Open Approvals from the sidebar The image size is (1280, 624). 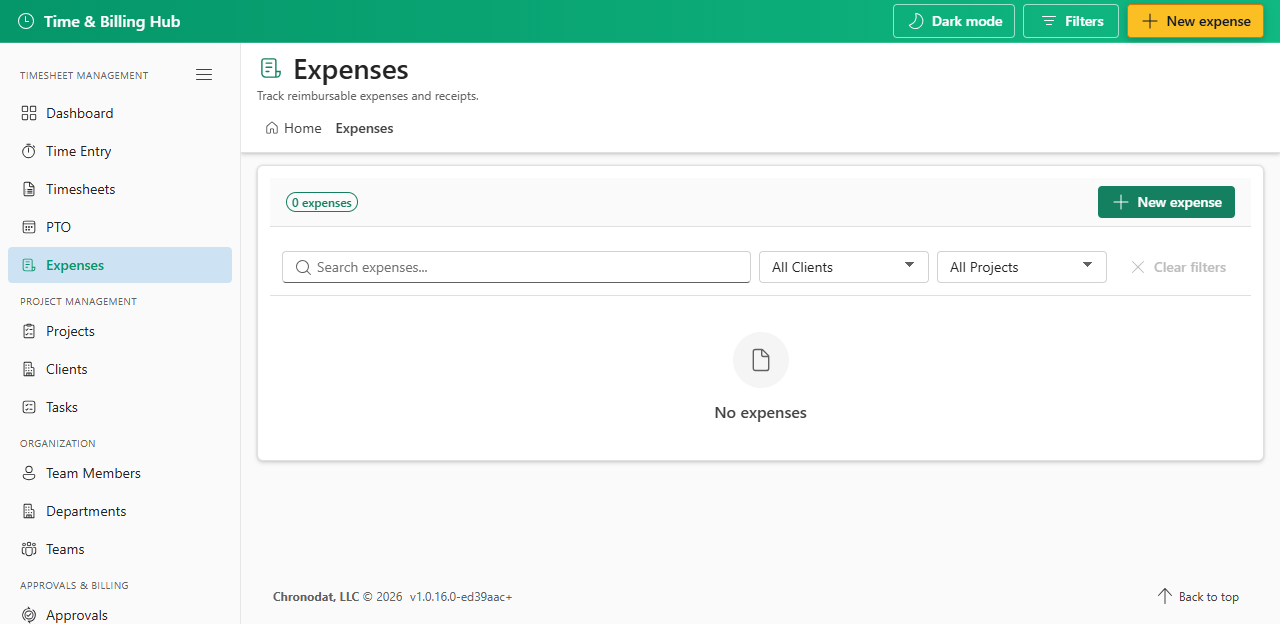click(x=120, y=613)
